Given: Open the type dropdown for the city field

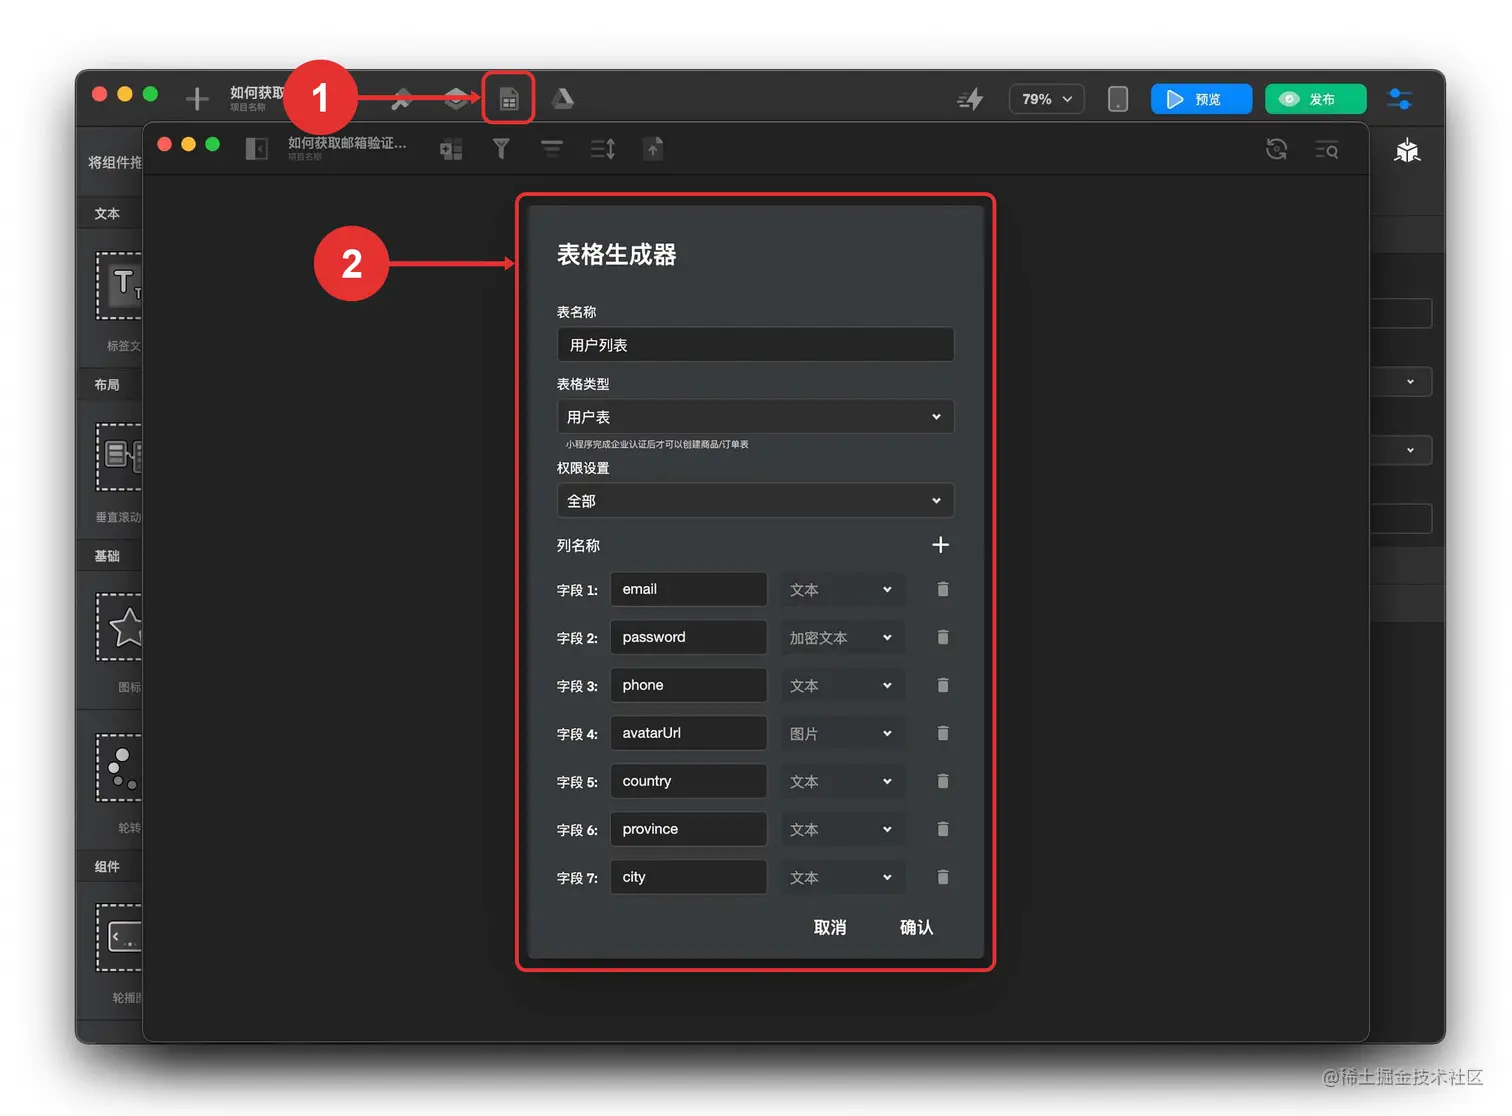Looking at the screenshot, I should click(x=842, y=878).
